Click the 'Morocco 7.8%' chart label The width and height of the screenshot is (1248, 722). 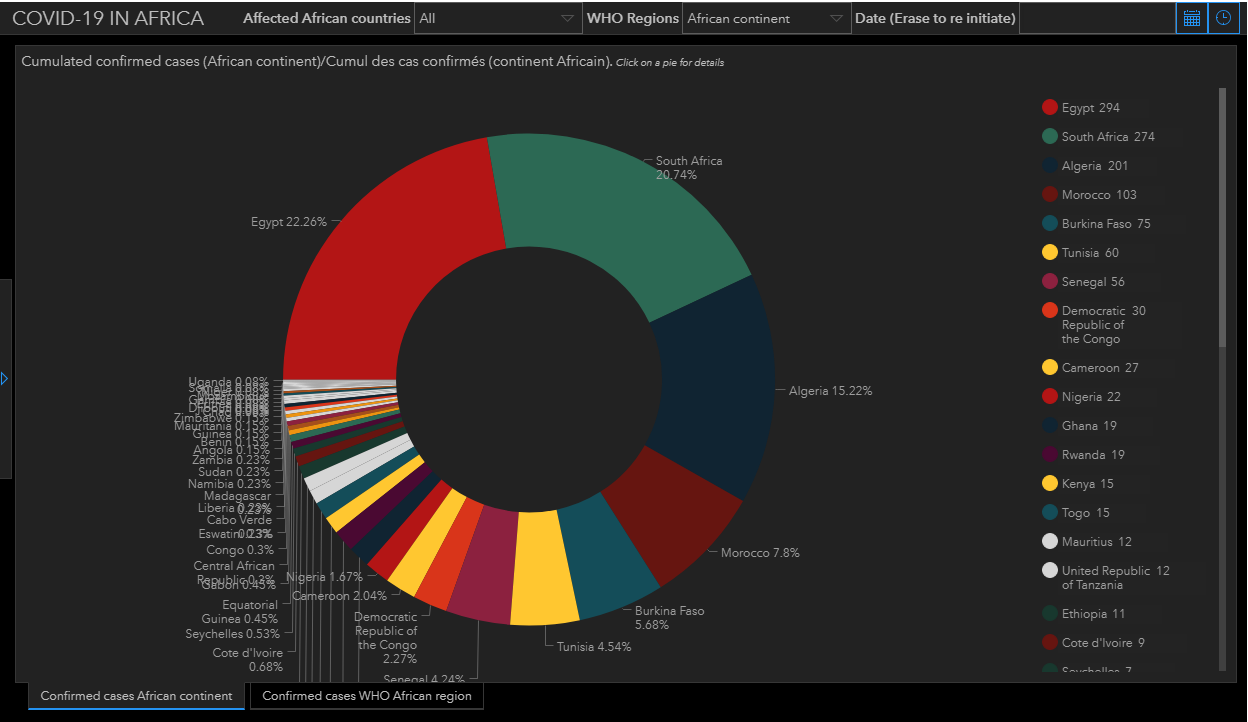(x=760, y=553)
